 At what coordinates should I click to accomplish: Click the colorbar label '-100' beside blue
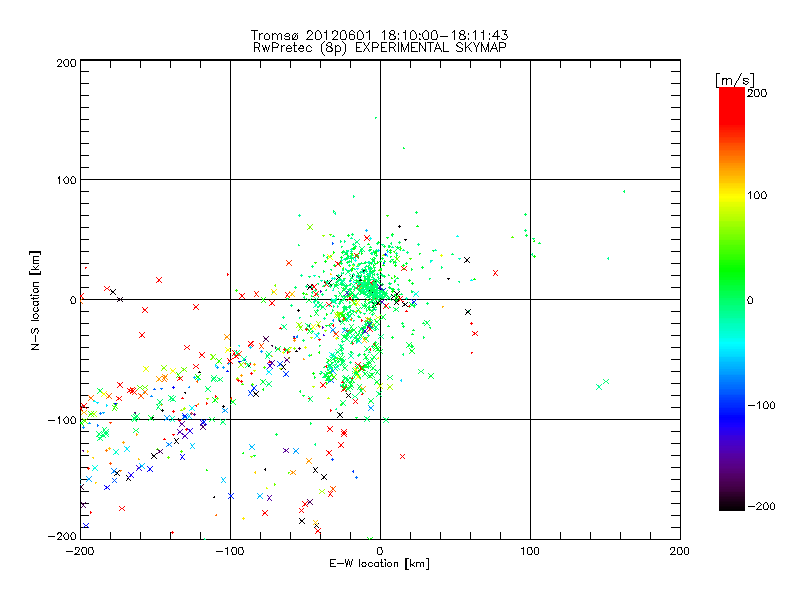point(761,406)
